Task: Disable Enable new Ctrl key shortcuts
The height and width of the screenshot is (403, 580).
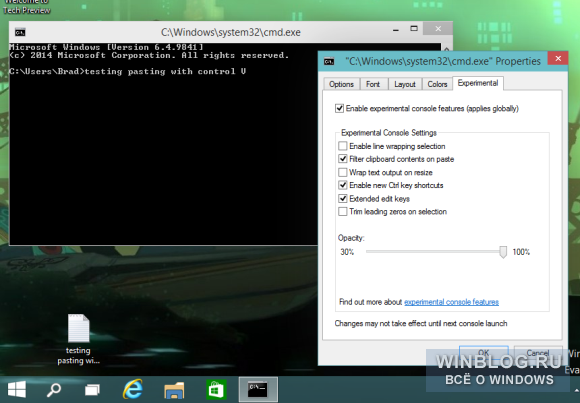Action: [x=343, y=185]
